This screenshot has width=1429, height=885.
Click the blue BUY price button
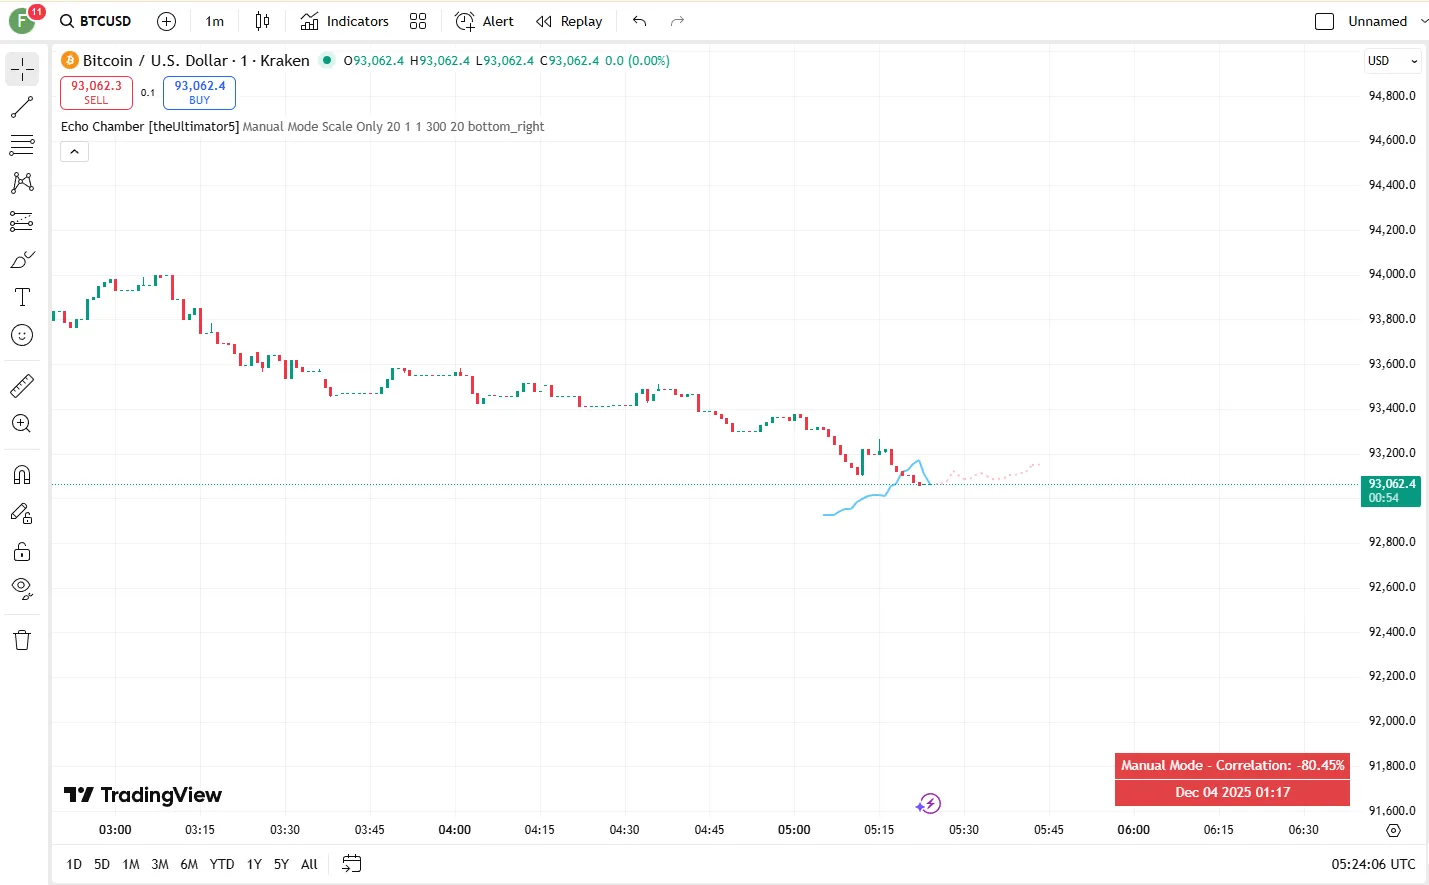click(x=200, y=92)
